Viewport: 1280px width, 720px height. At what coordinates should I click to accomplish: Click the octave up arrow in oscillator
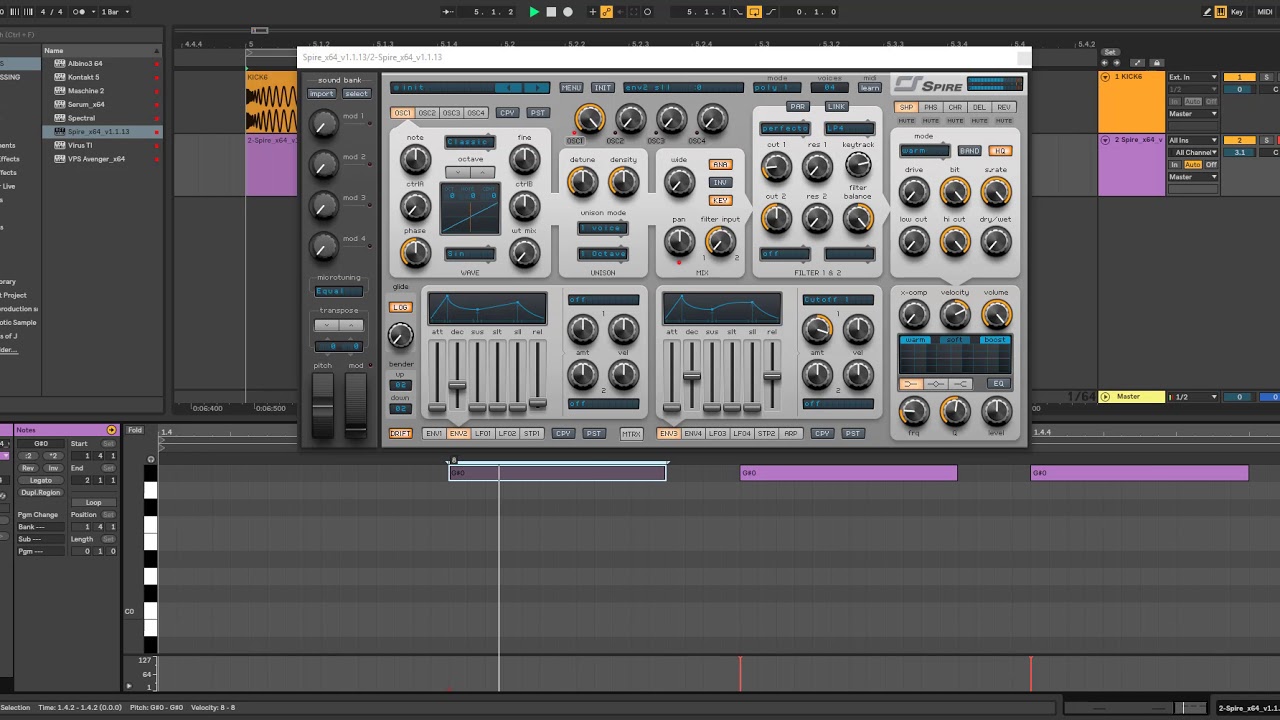(483, 173)
